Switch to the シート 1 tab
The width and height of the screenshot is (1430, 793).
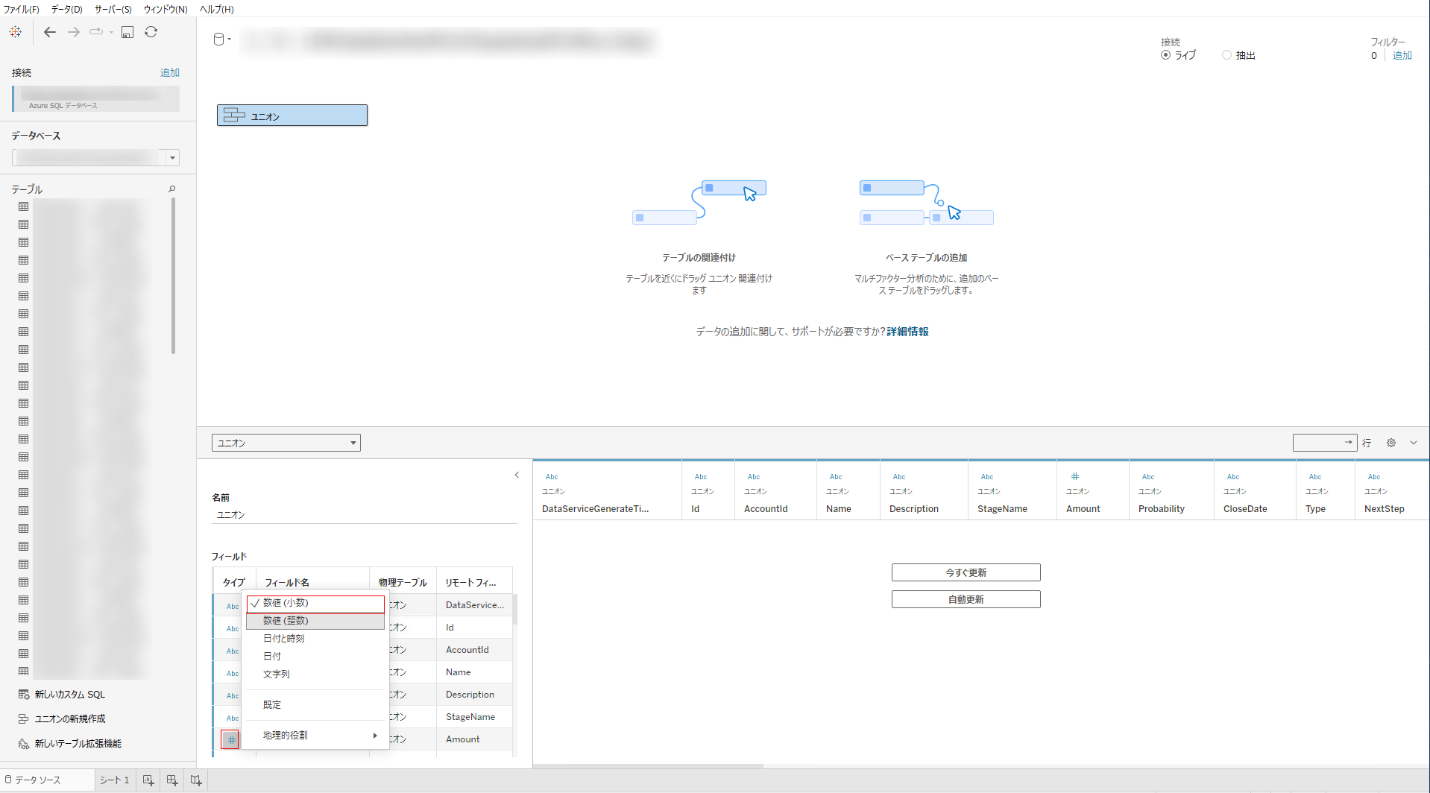click(113, 780)
